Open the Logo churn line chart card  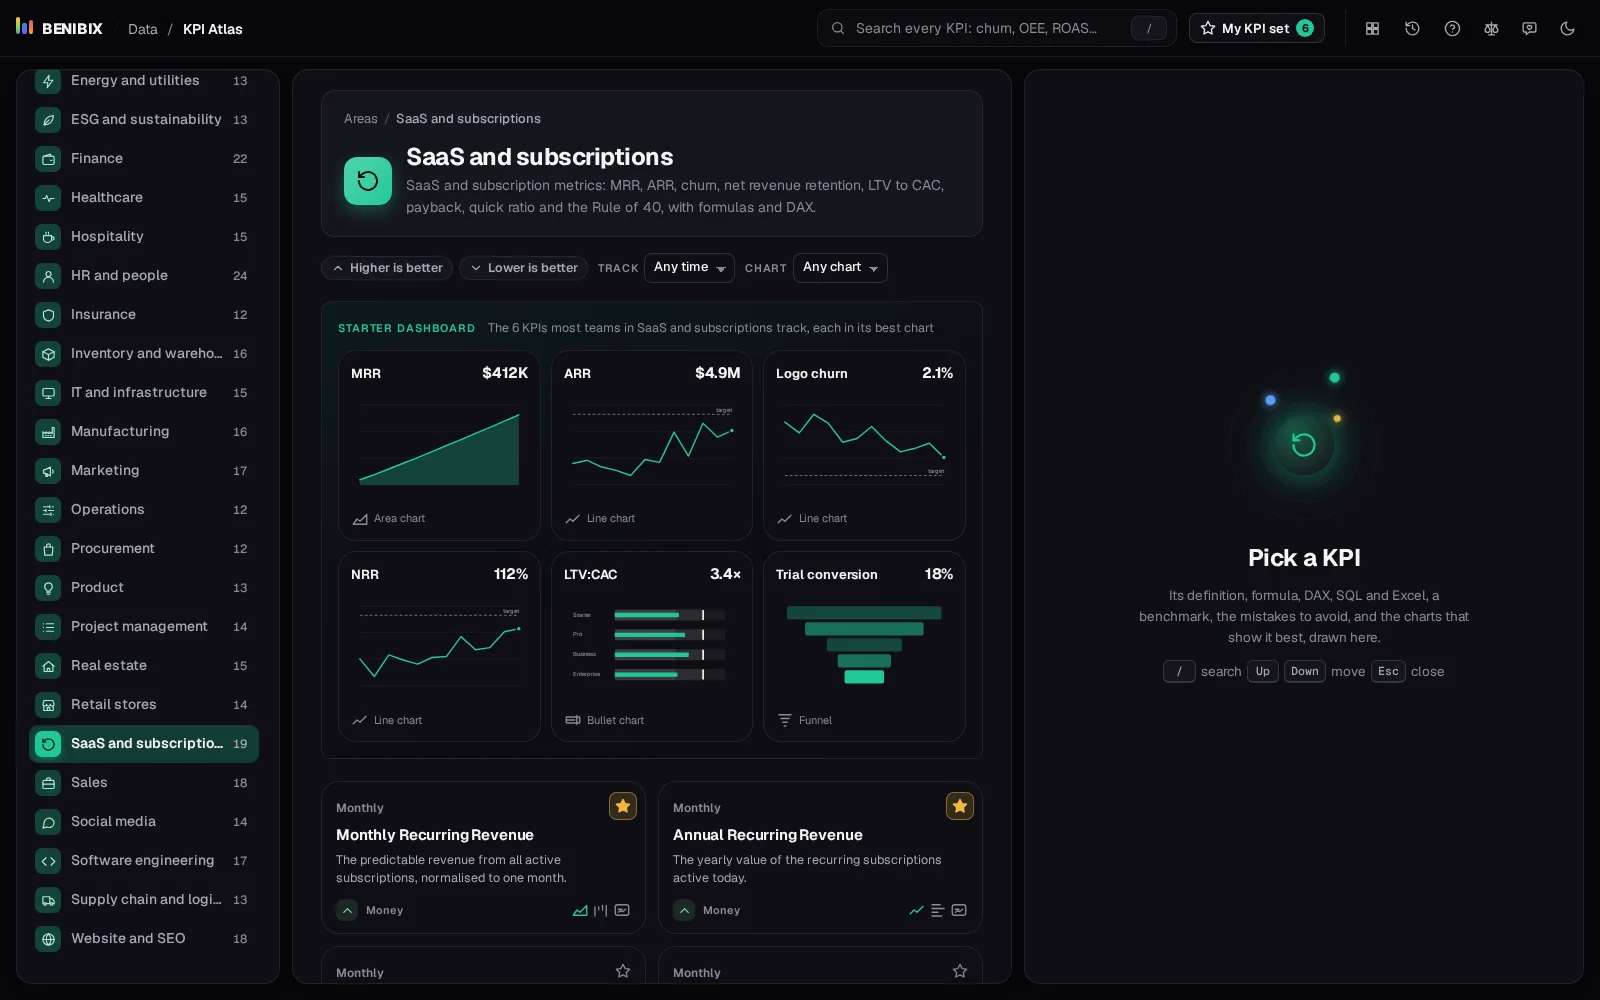click(864, 445)
